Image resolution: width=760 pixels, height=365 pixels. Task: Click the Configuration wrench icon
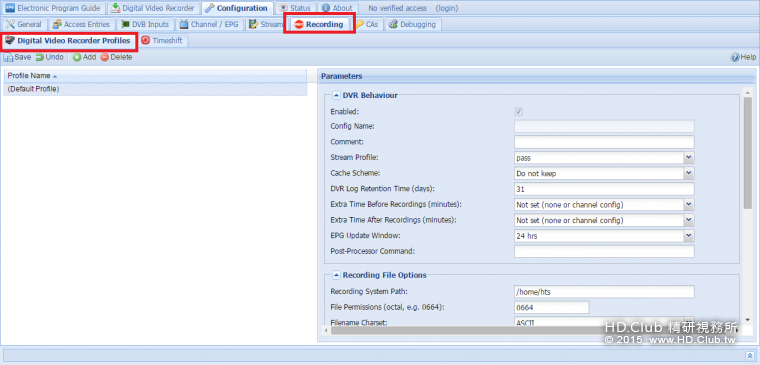209,8
